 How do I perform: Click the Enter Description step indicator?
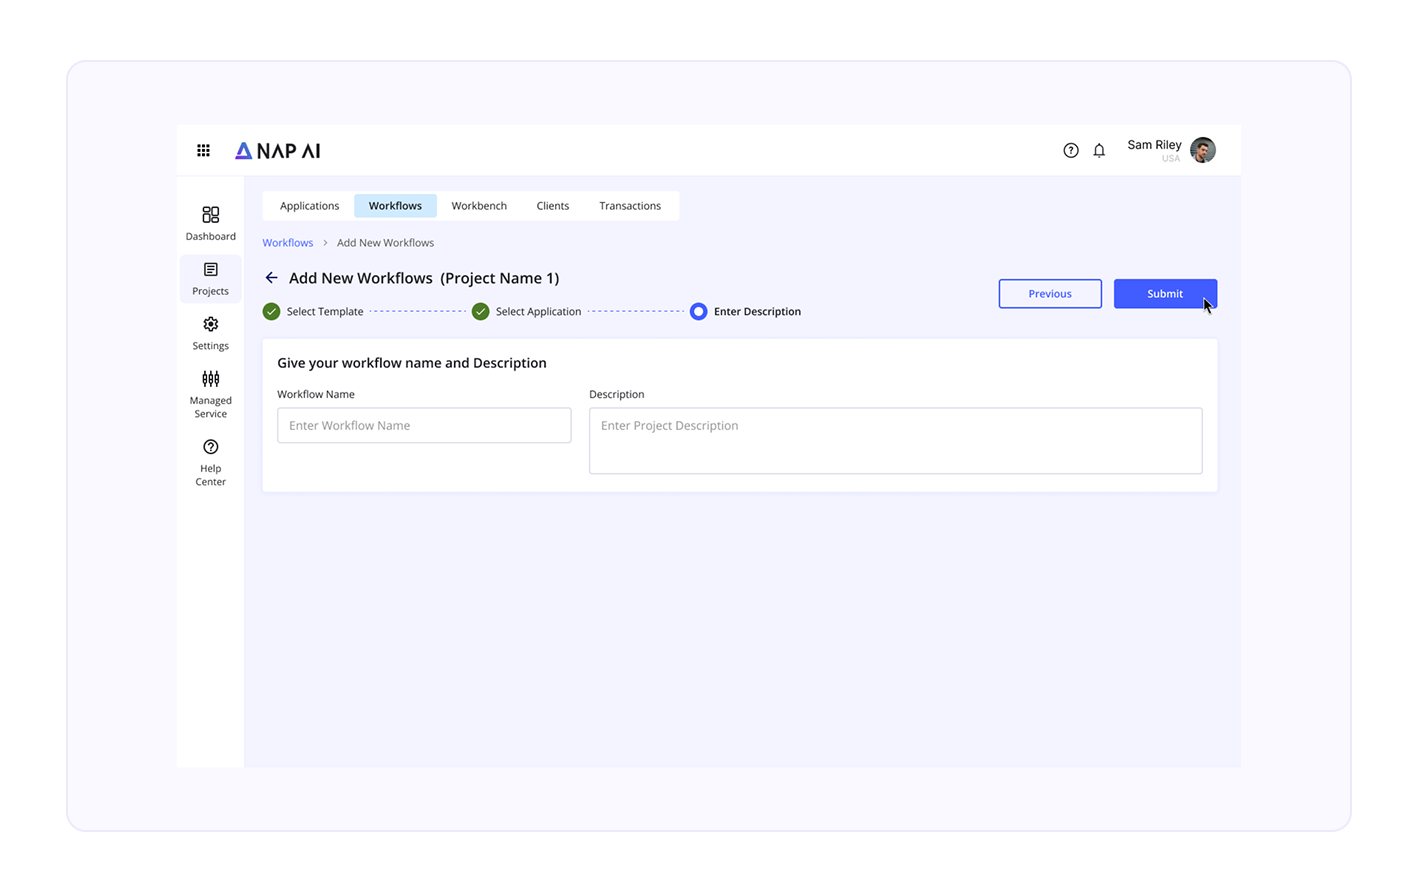tap(698, 311)
